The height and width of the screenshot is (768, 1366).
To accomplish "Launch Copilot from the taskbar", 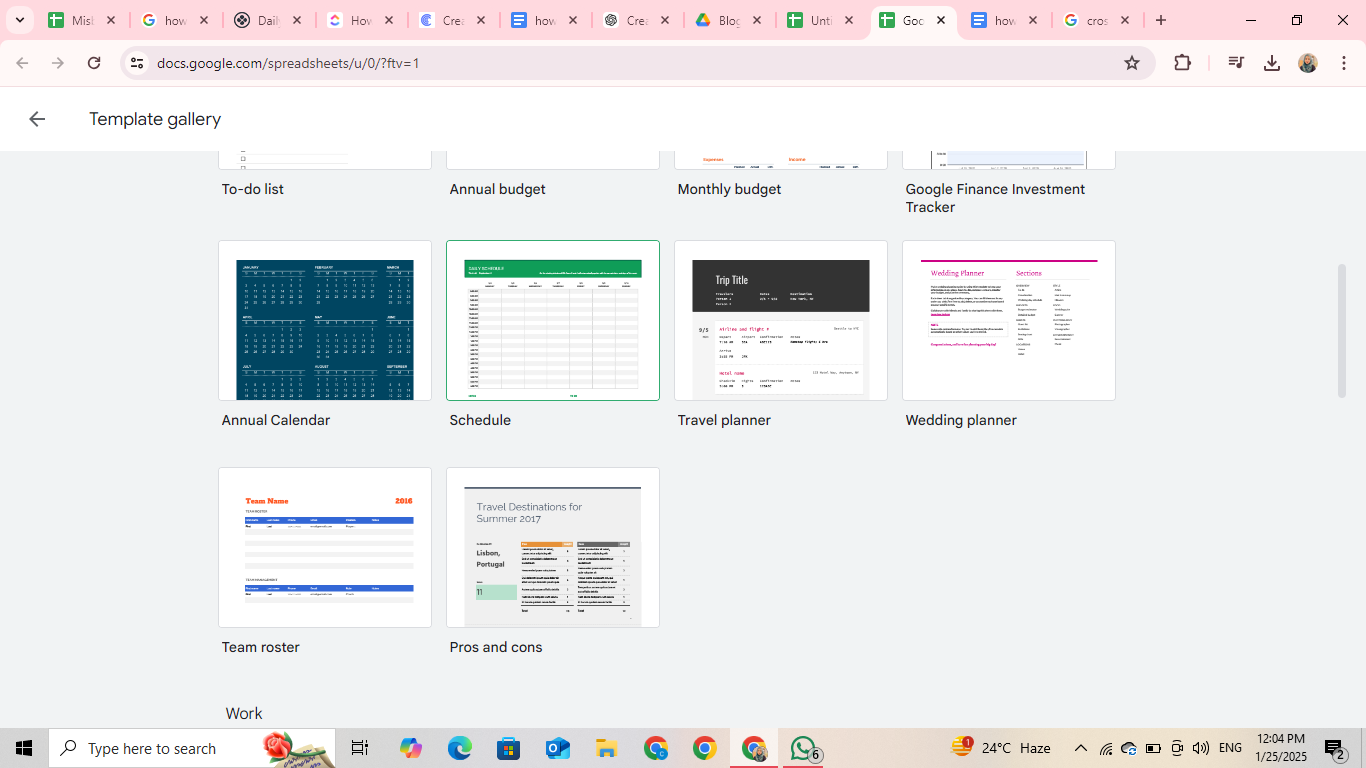I will tap(411, 748).
